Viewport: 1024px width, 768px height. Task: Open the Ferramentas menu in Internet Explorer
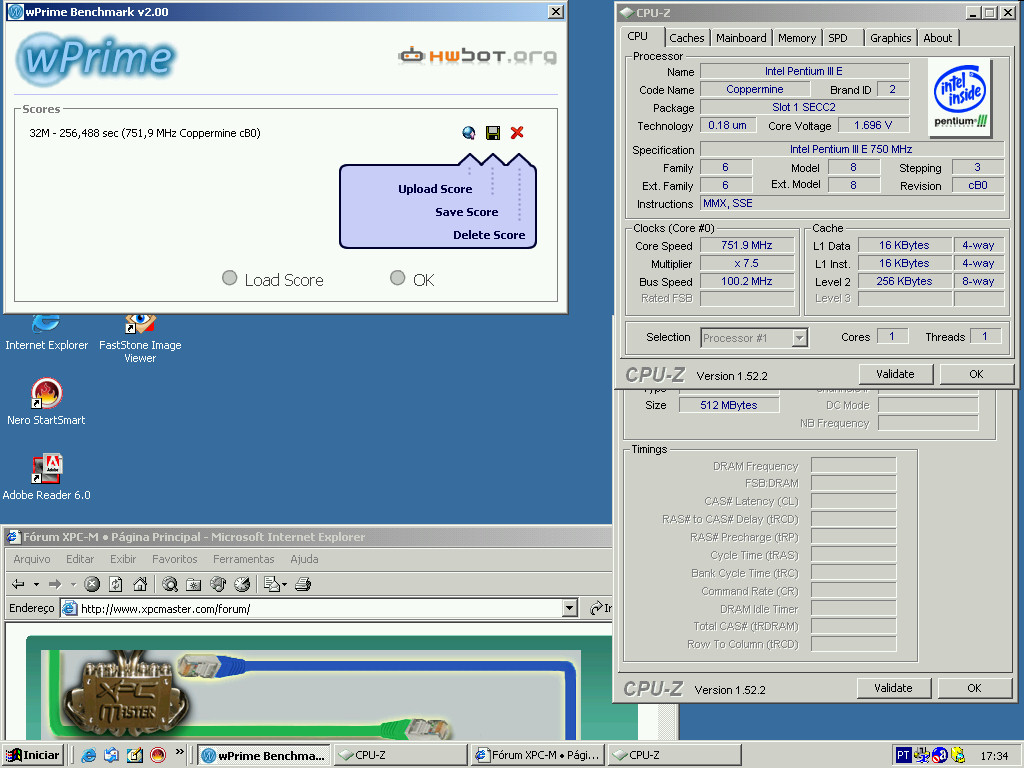click(x=244, y=559)
